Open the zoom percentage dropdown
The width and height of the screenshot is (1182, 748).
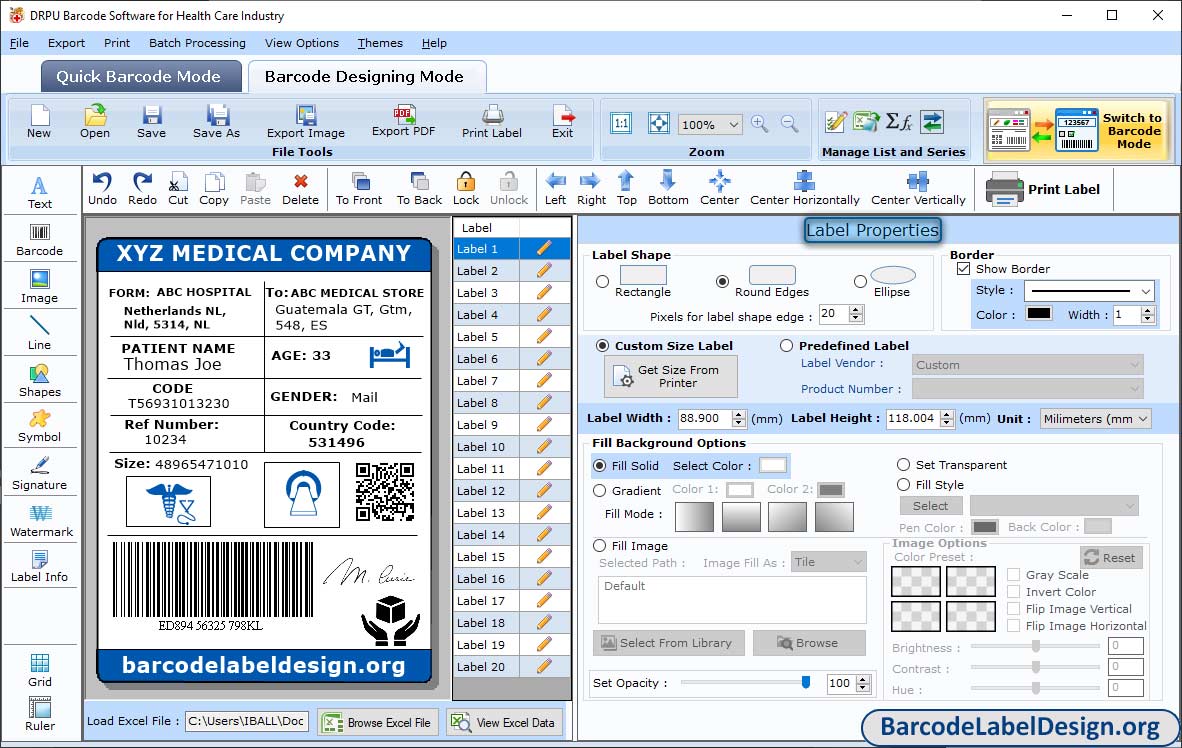click(x=733, y=124)
